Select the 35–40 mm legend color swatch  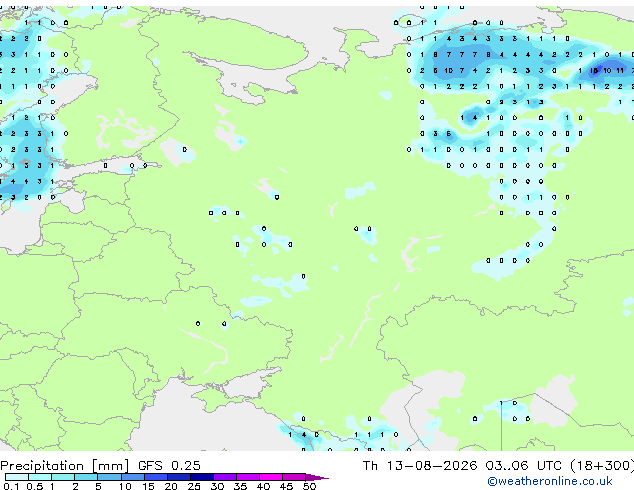247,477
